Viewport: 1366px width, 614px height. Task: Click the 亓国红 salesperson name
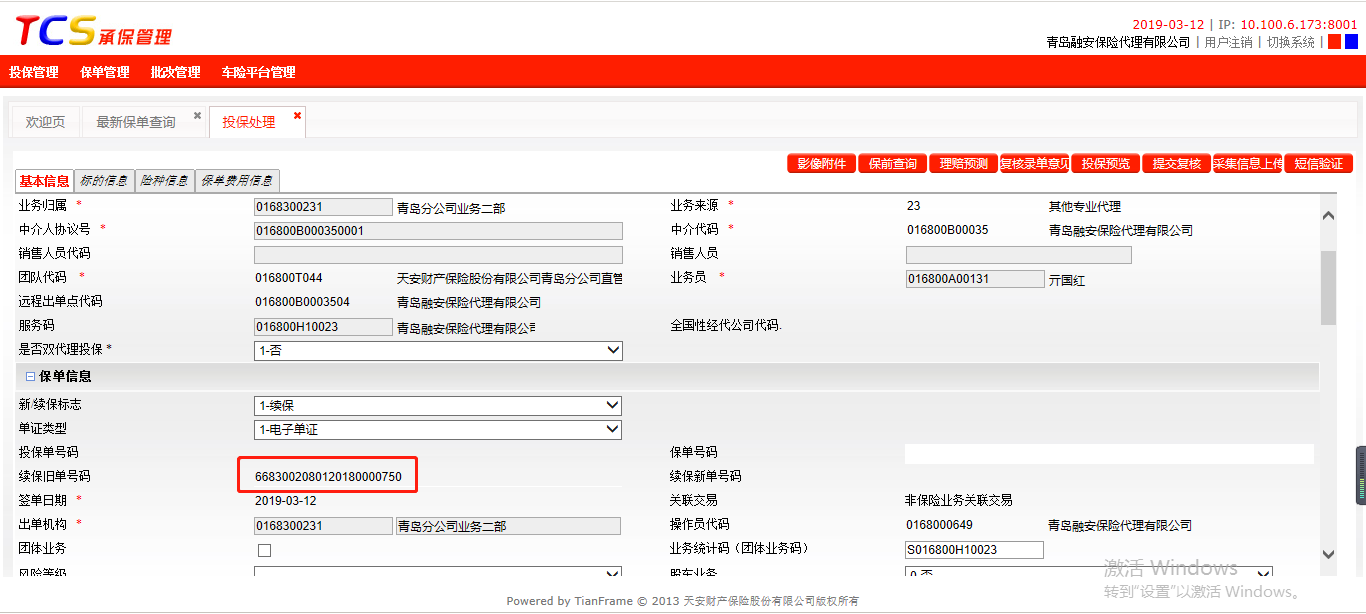point(1067,281)
